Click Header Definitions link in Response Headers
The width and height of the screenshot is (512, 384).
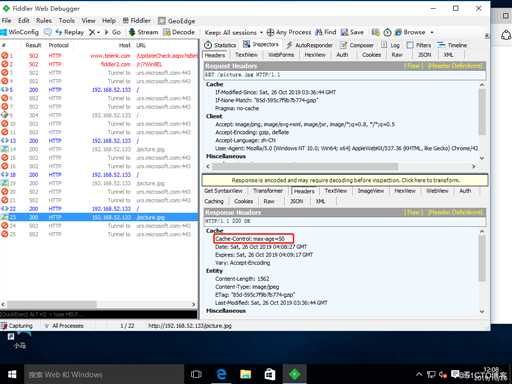pyautogui.click(x=455, y=212)
